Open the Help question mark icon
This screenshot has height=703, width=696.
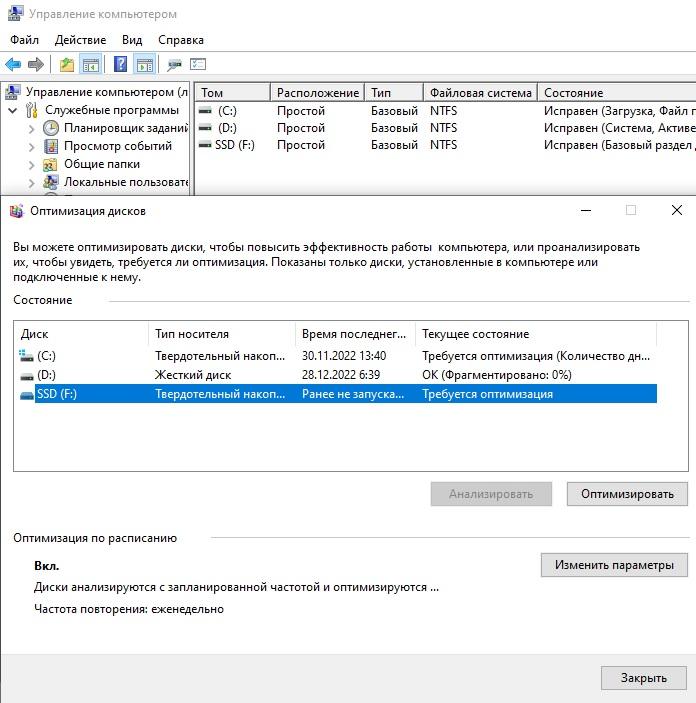coord(120,65)
